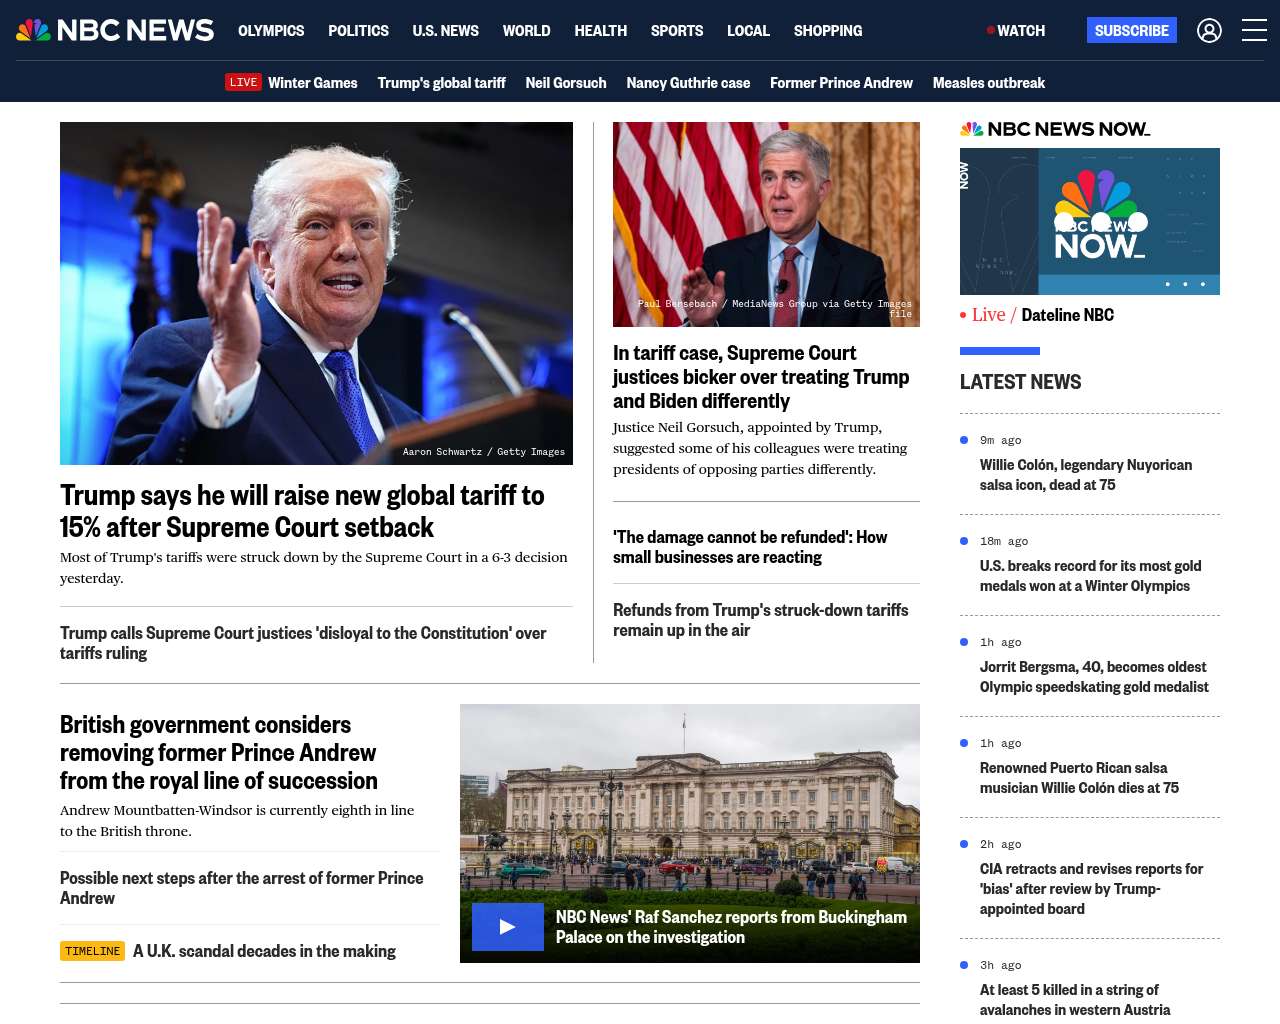This screenshot has width=1280, height=1024.
Task: Open CIA retracts and revises reports story
Action: [1091, 889]
